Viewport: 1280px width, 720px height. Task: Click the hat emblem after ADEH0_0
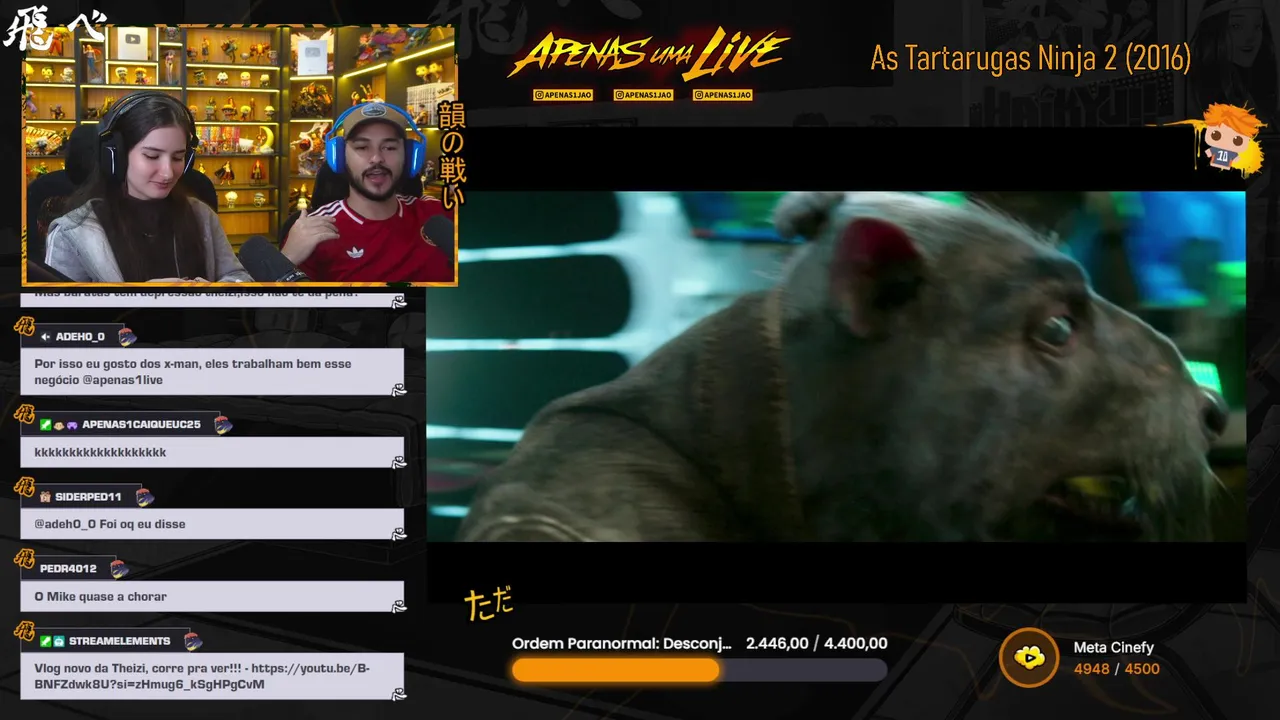coord(127,337)
